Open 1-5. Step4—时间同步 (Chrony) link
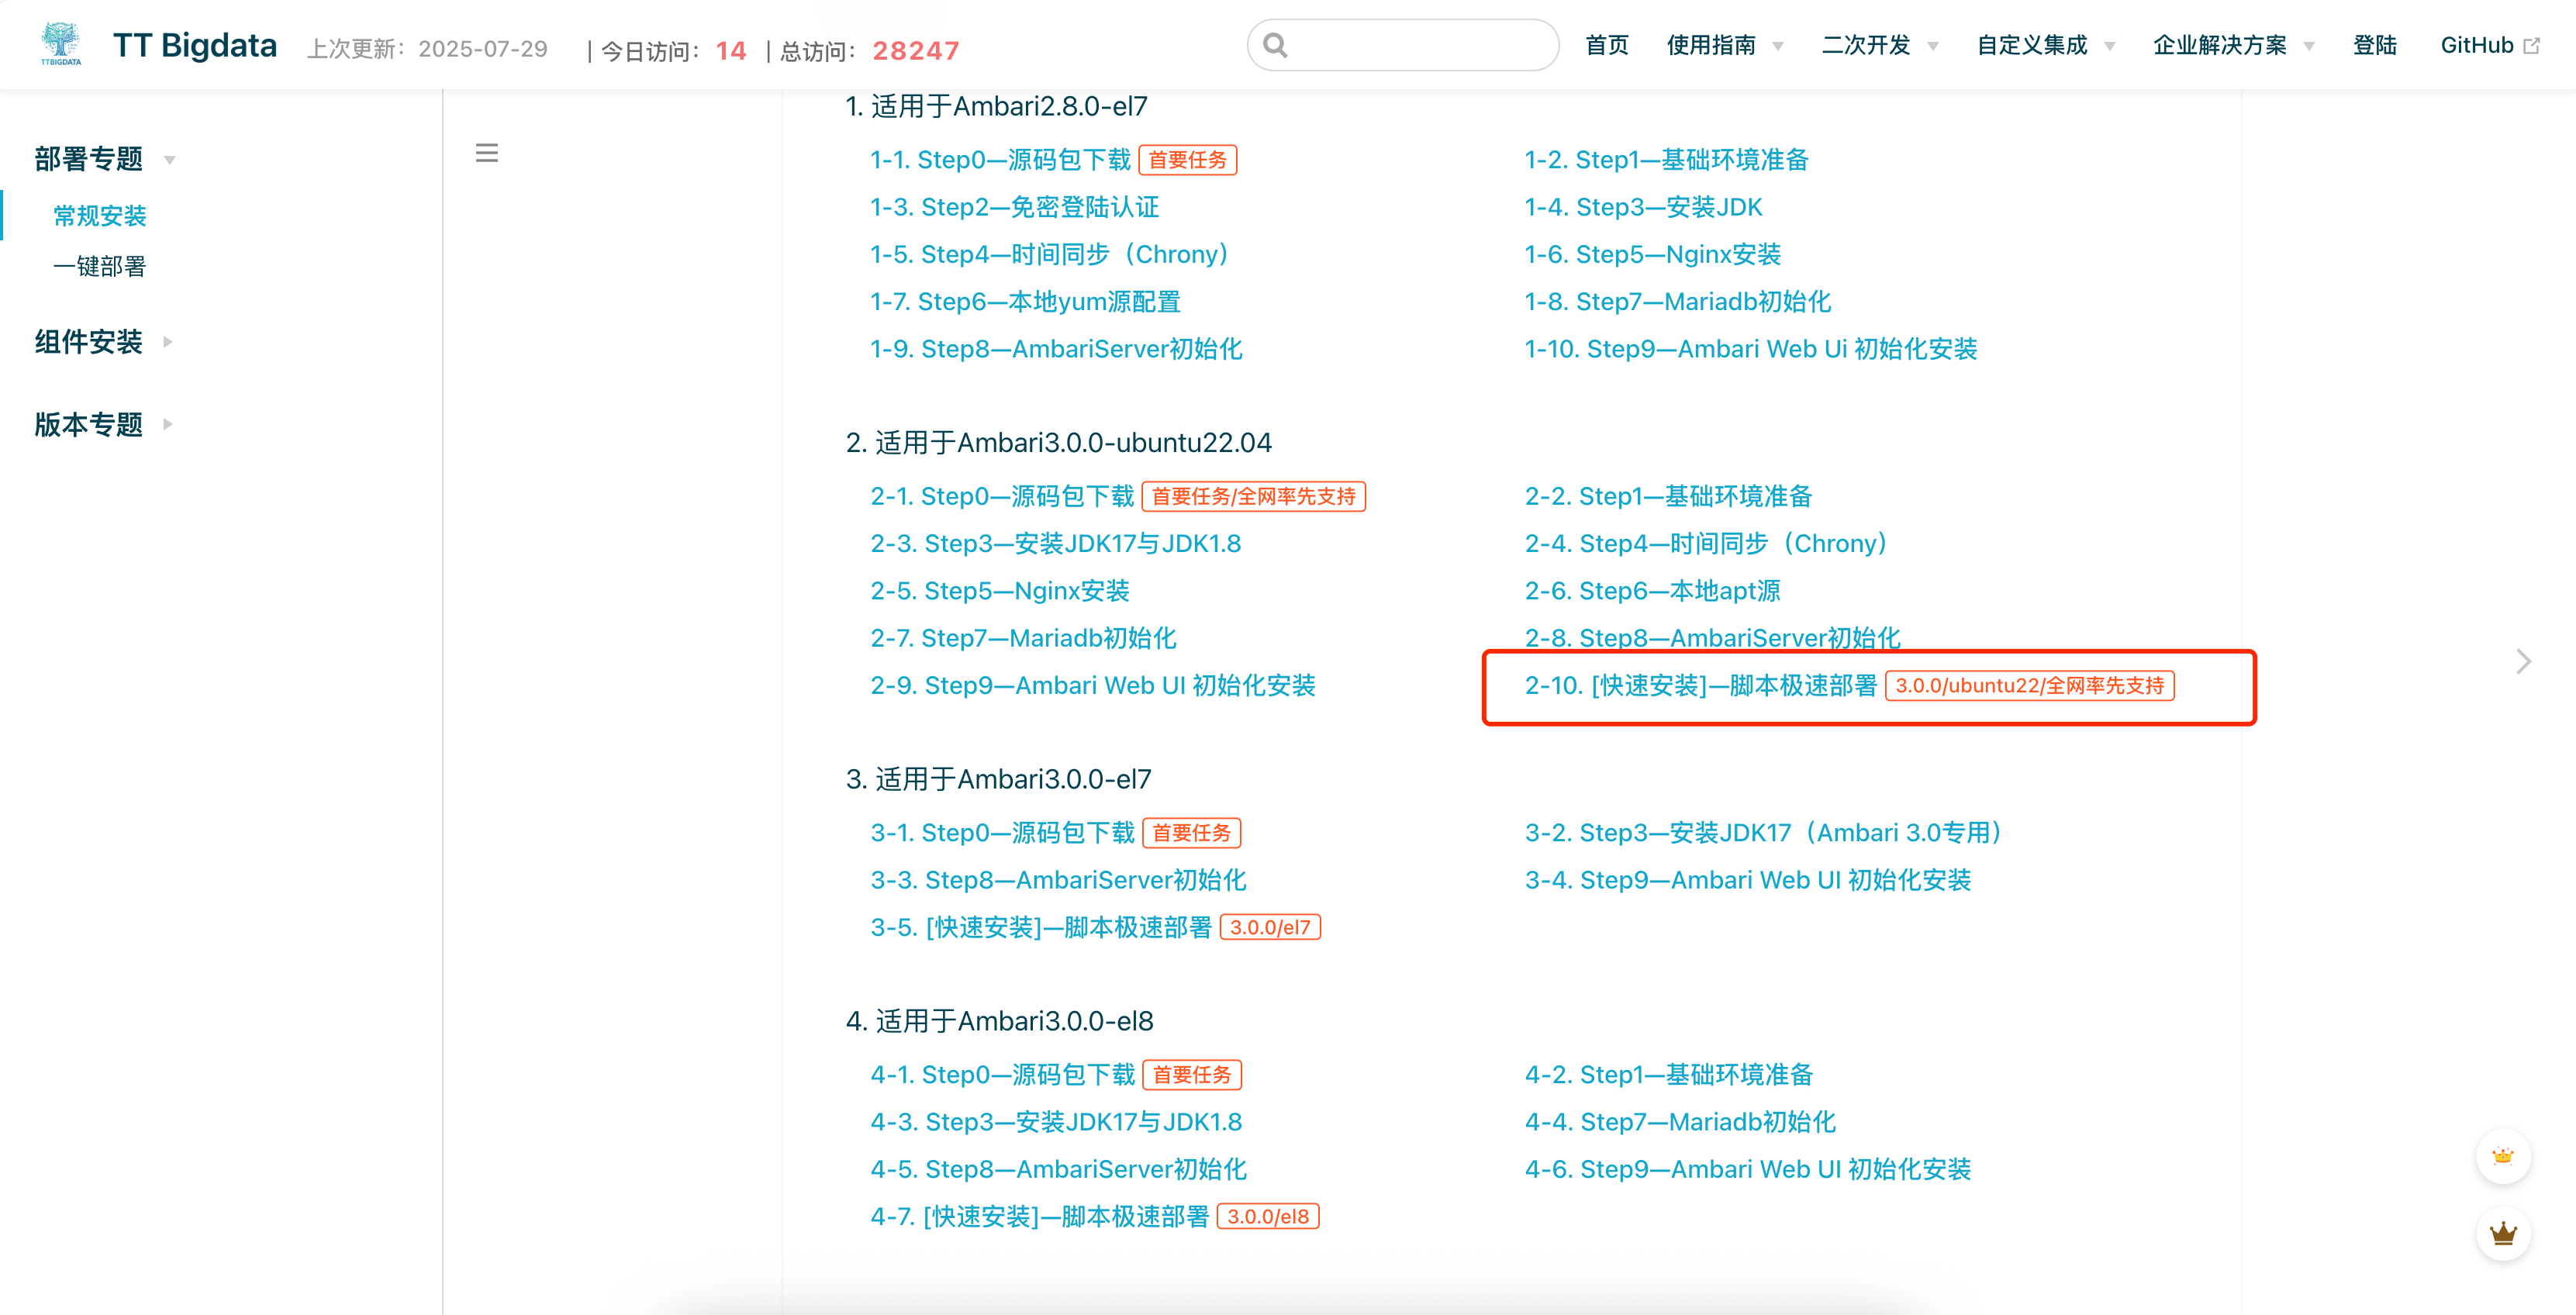The image size is (2576, 1315). [x=1052, y=254]
